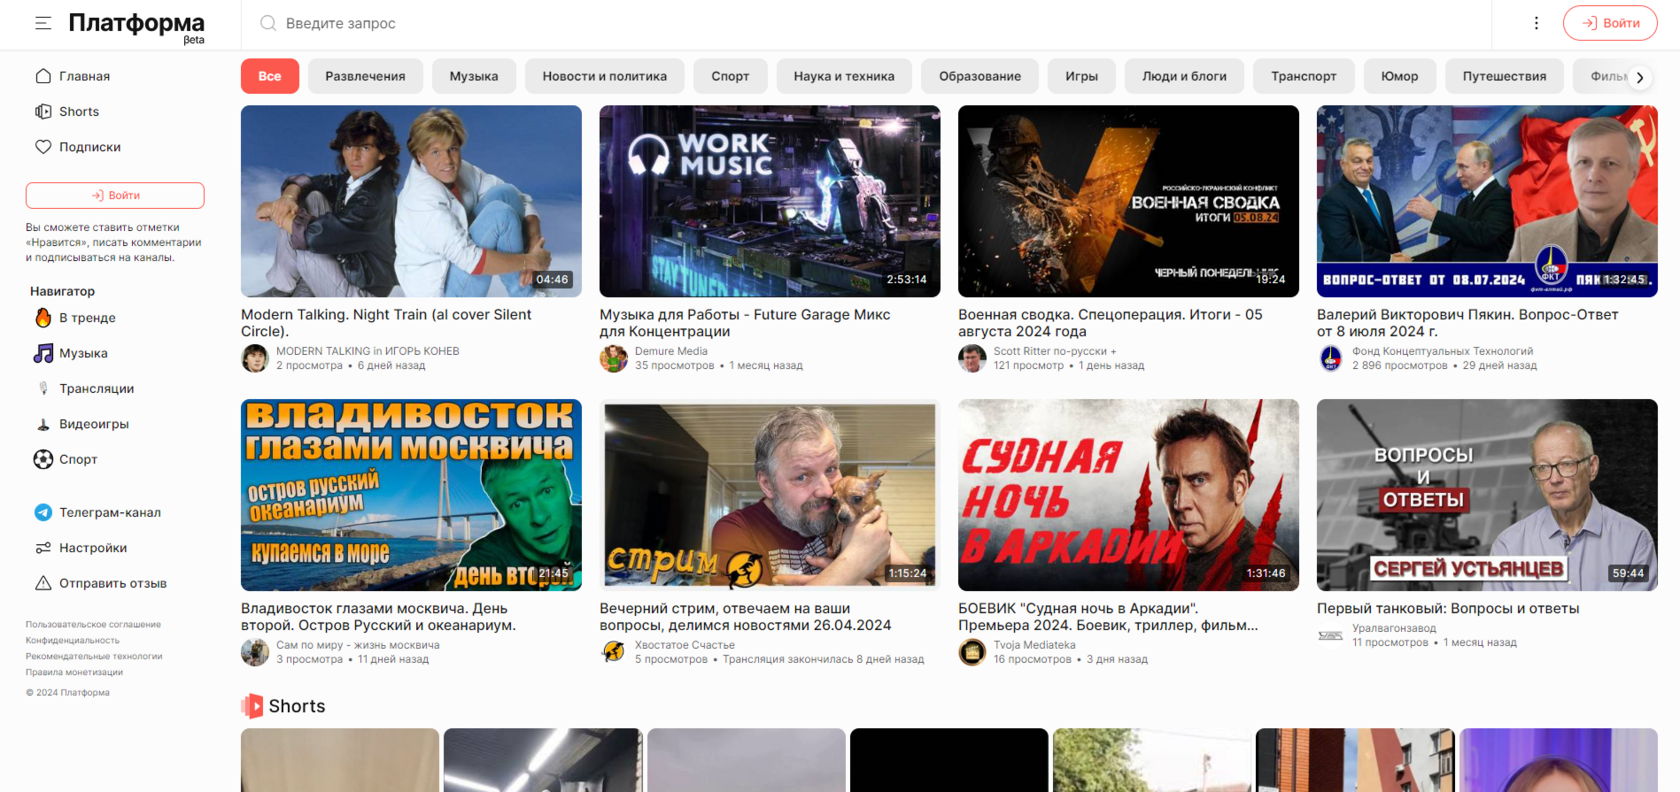Screen dimensions: 1680x792
Task: Open the three-dot options menu in header
Action: [1536, 23]
